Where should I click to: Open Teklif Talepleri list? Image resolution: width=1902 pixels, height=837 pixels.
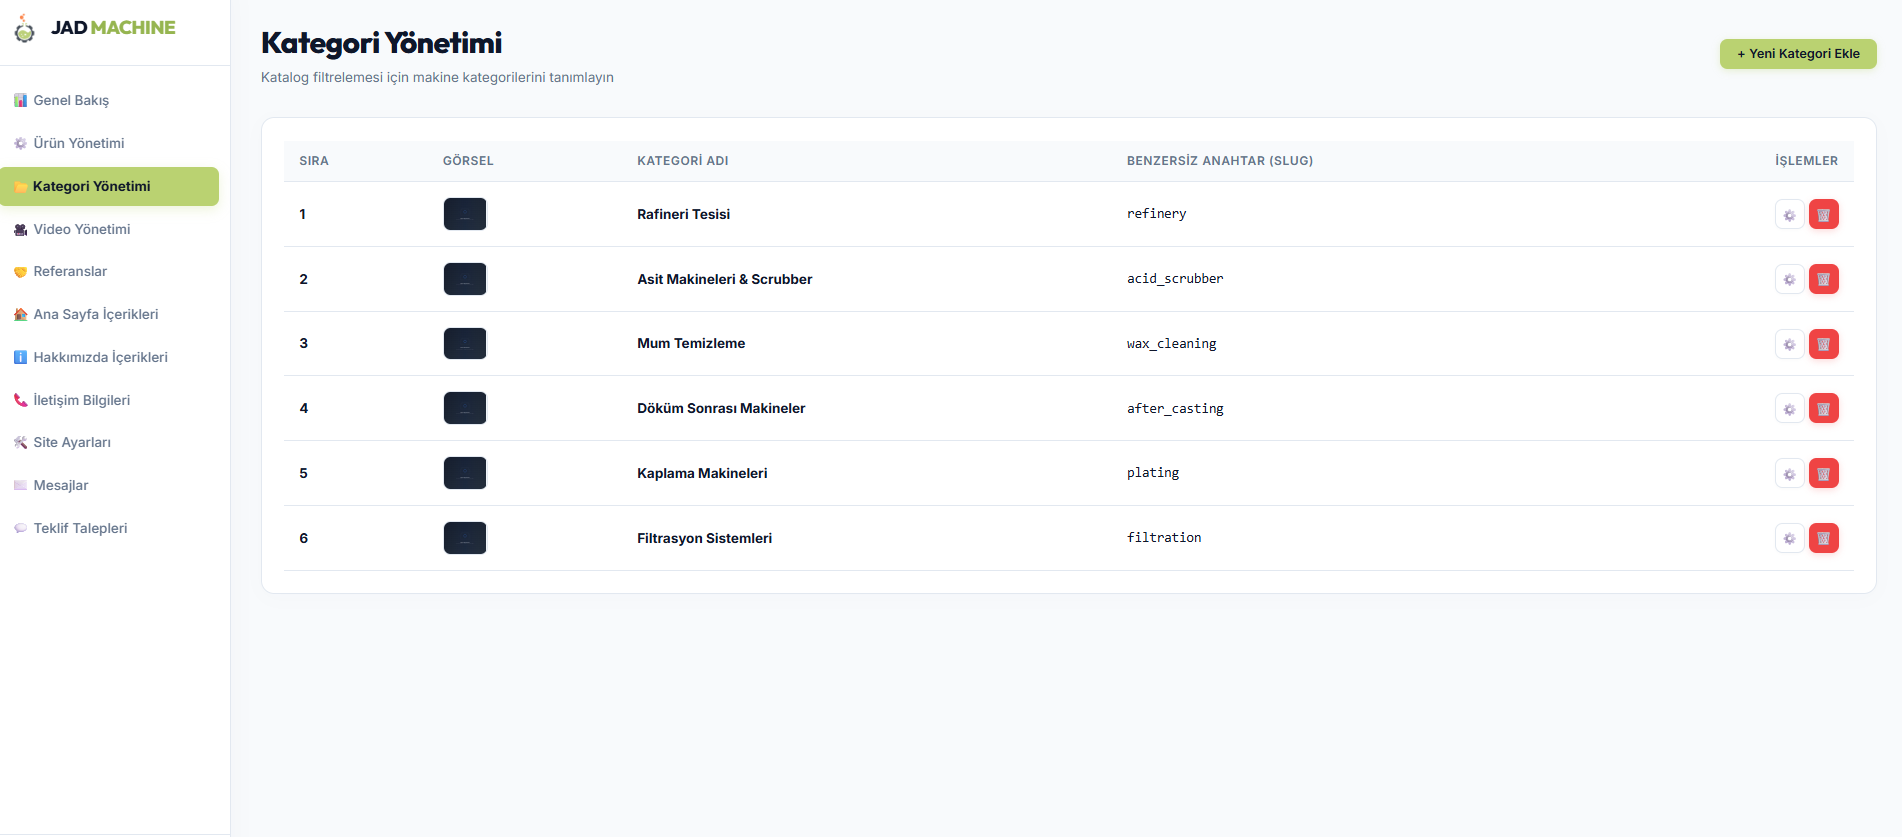[109, 528]
